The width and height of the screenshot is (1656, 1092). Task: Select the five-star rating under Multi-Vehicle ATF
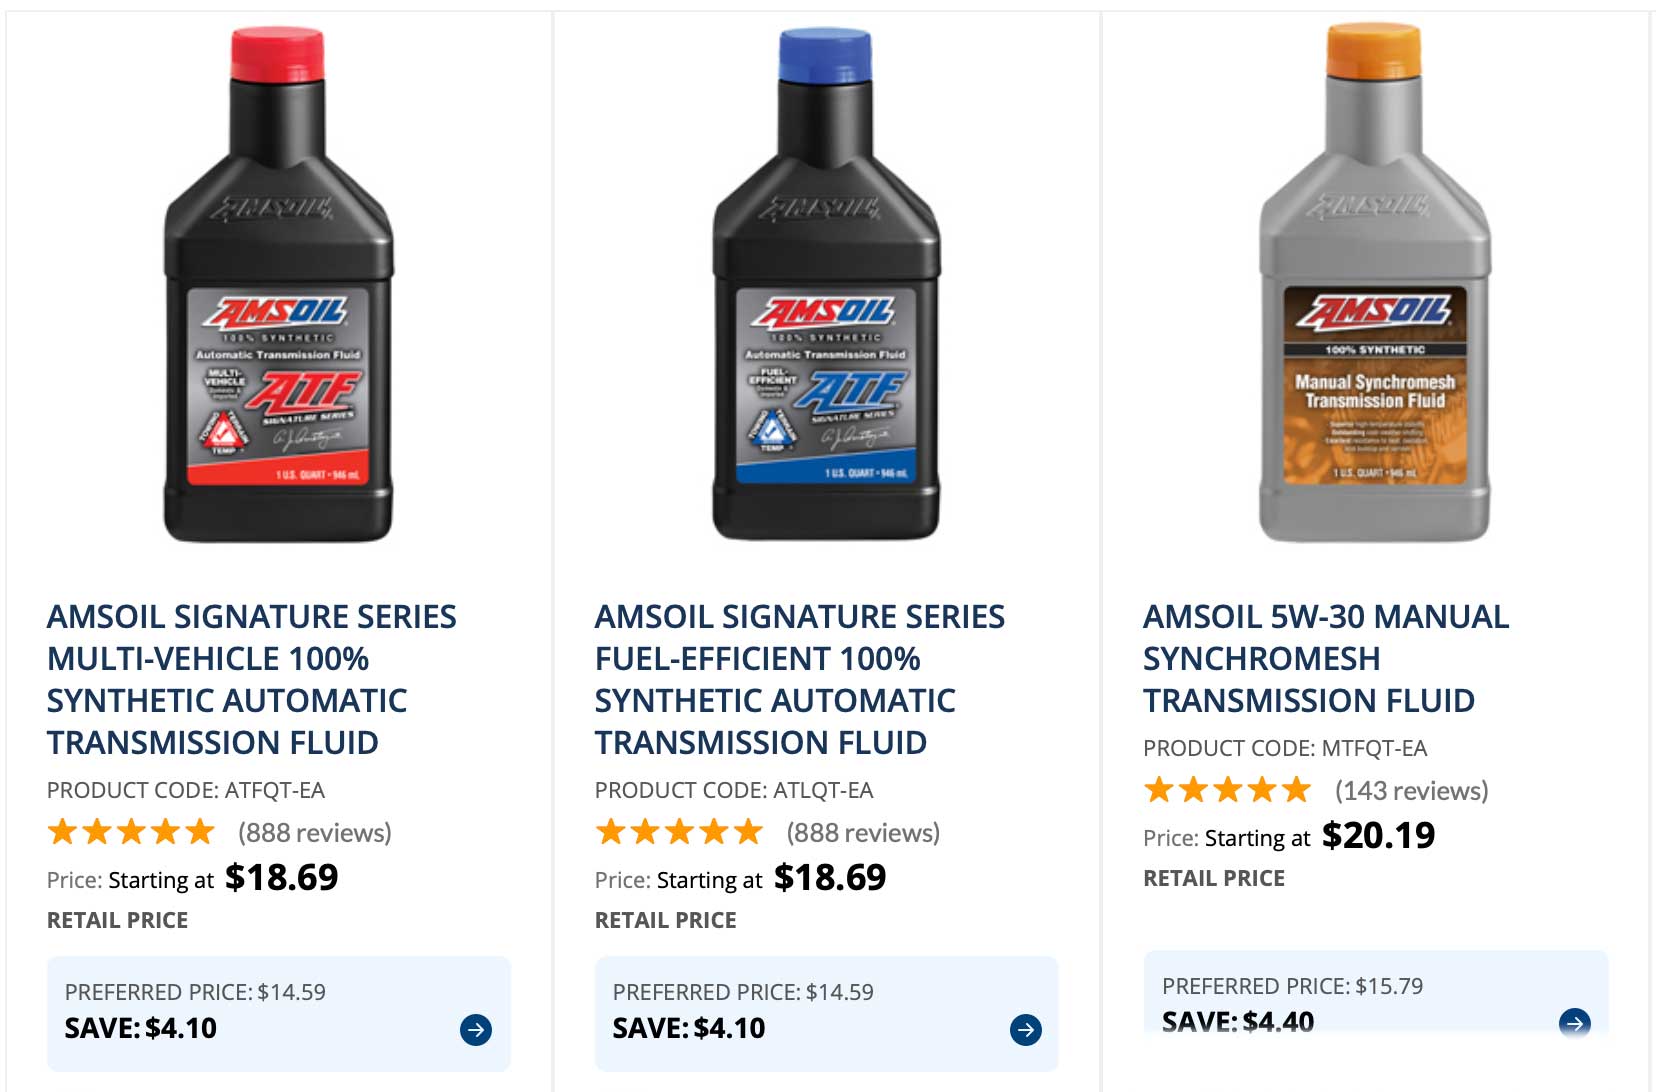point(133,831)
